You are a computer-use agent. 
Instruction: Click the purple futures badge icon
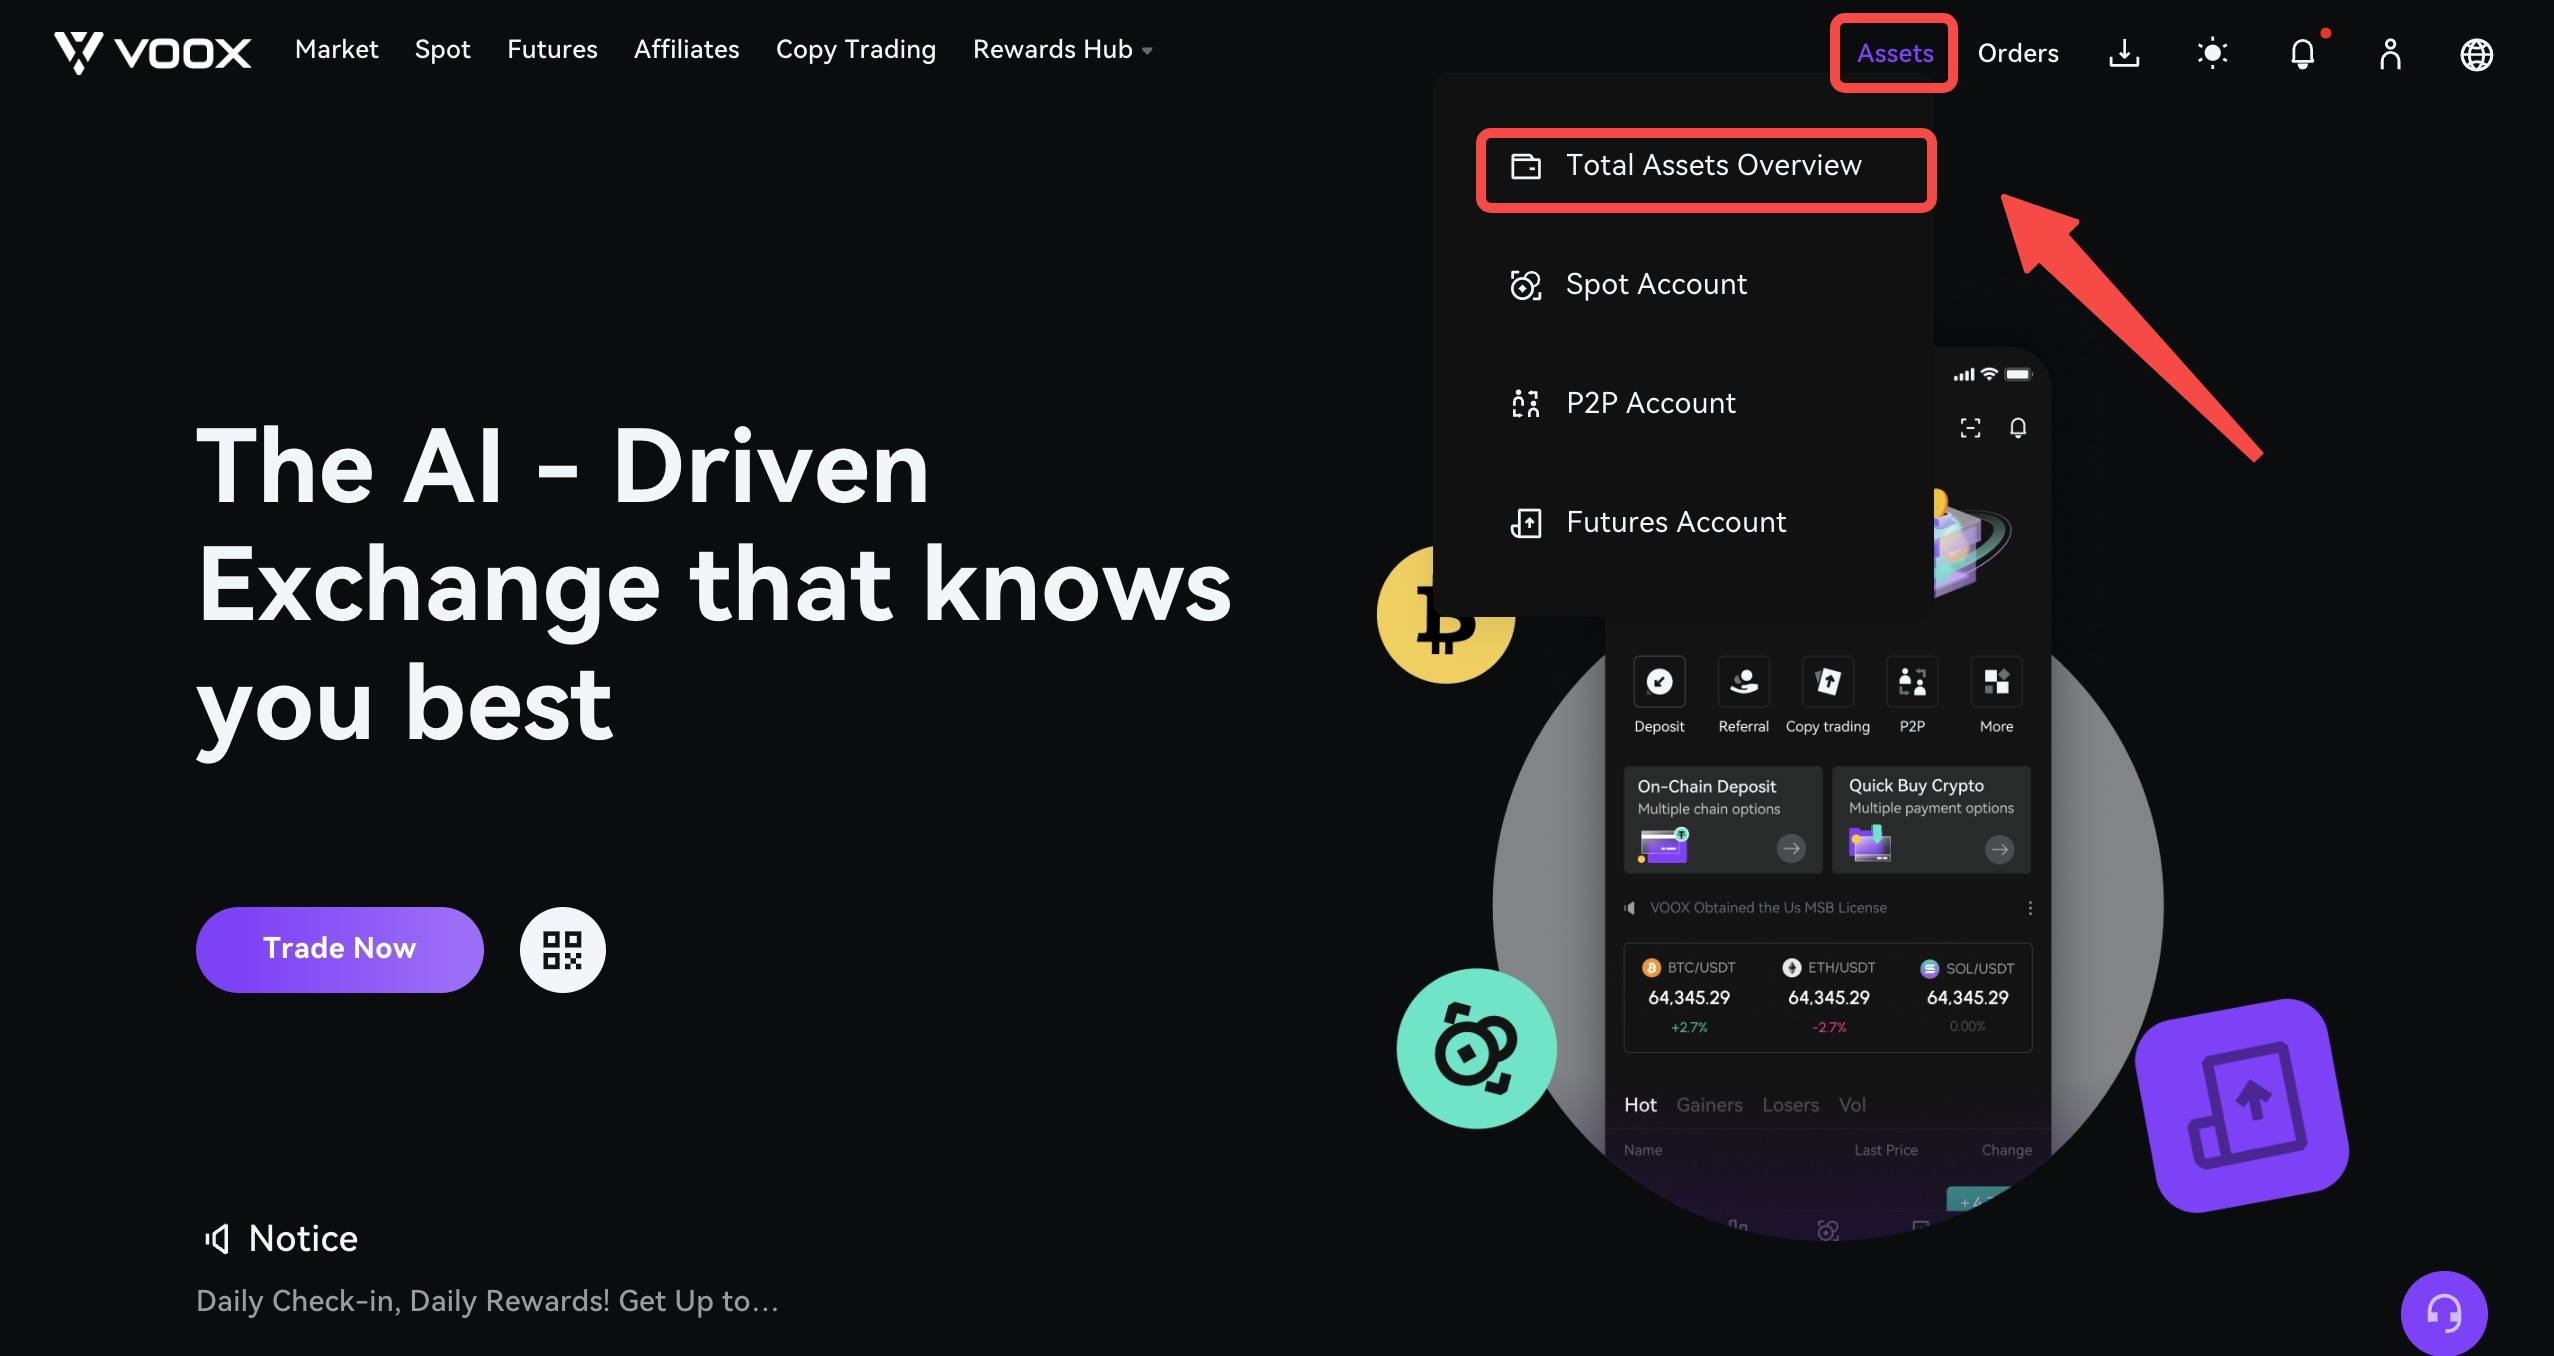(x=2242, y=1106)
